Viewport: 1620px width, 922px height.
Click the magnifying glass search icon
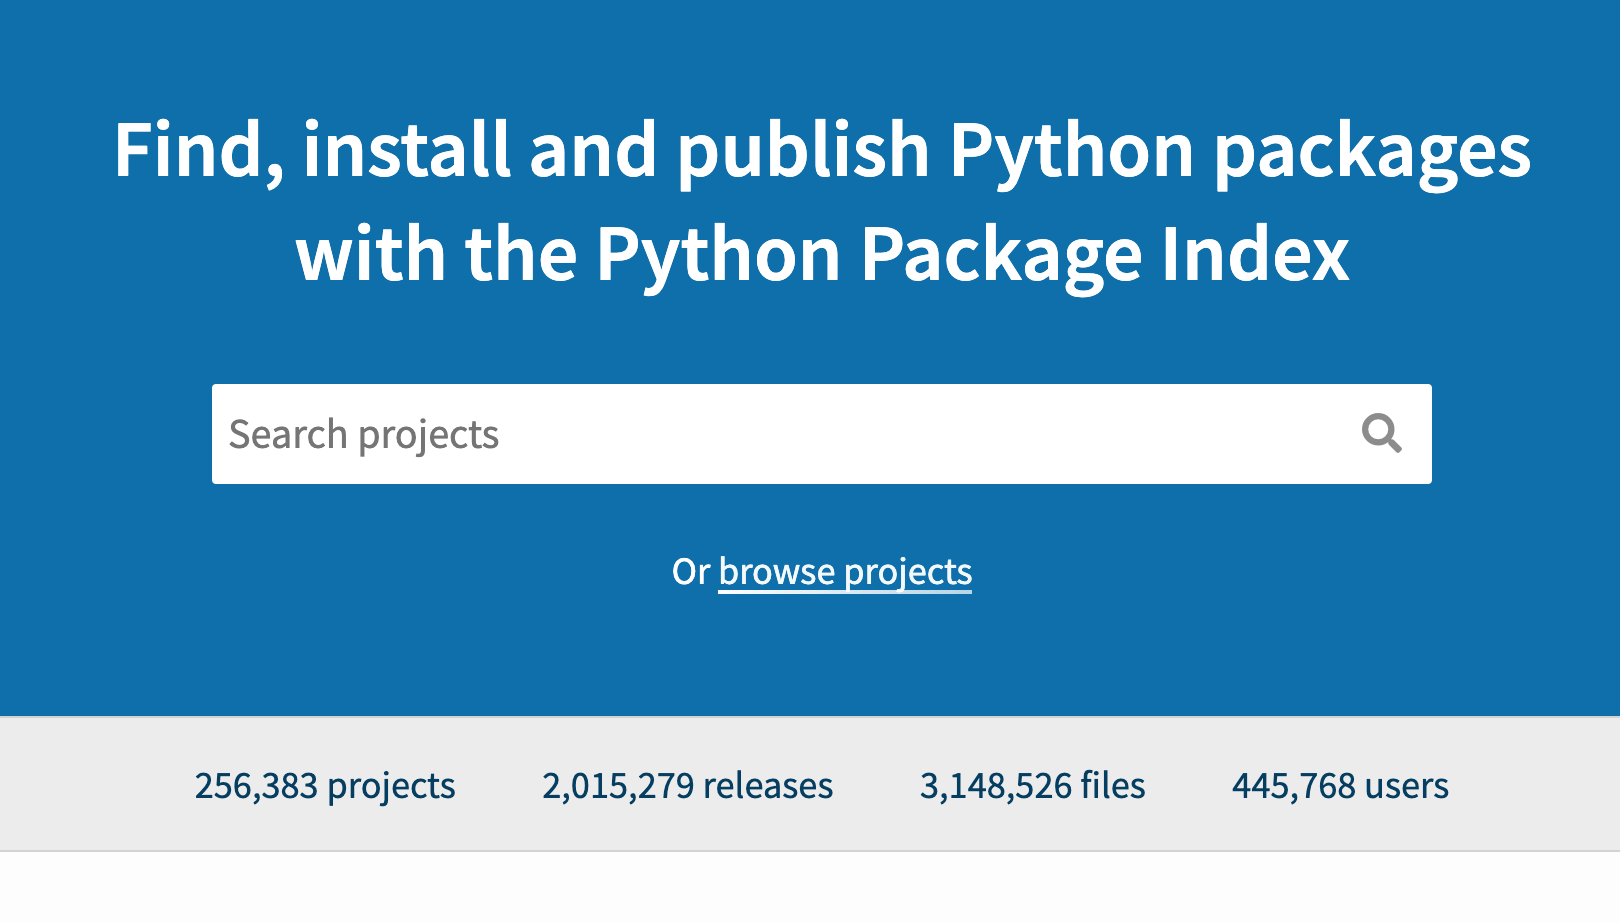click(x=1381, y=434)
